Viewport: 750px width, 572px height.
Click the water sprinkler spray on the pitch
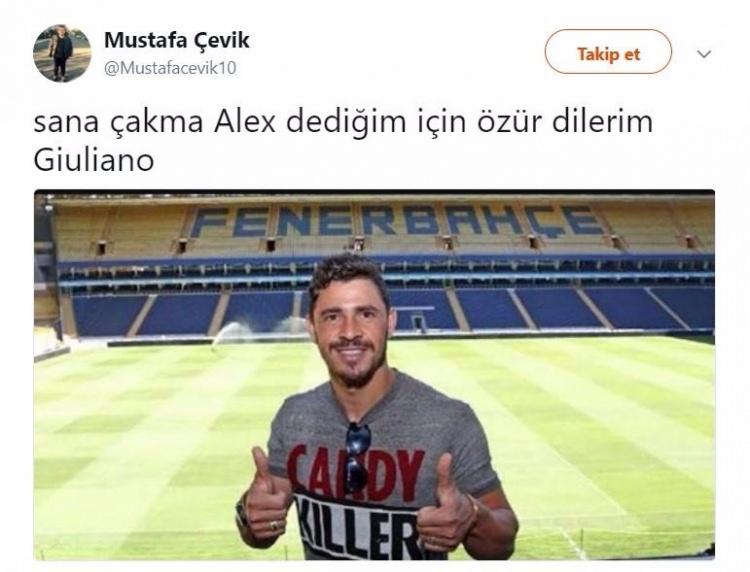232,332
